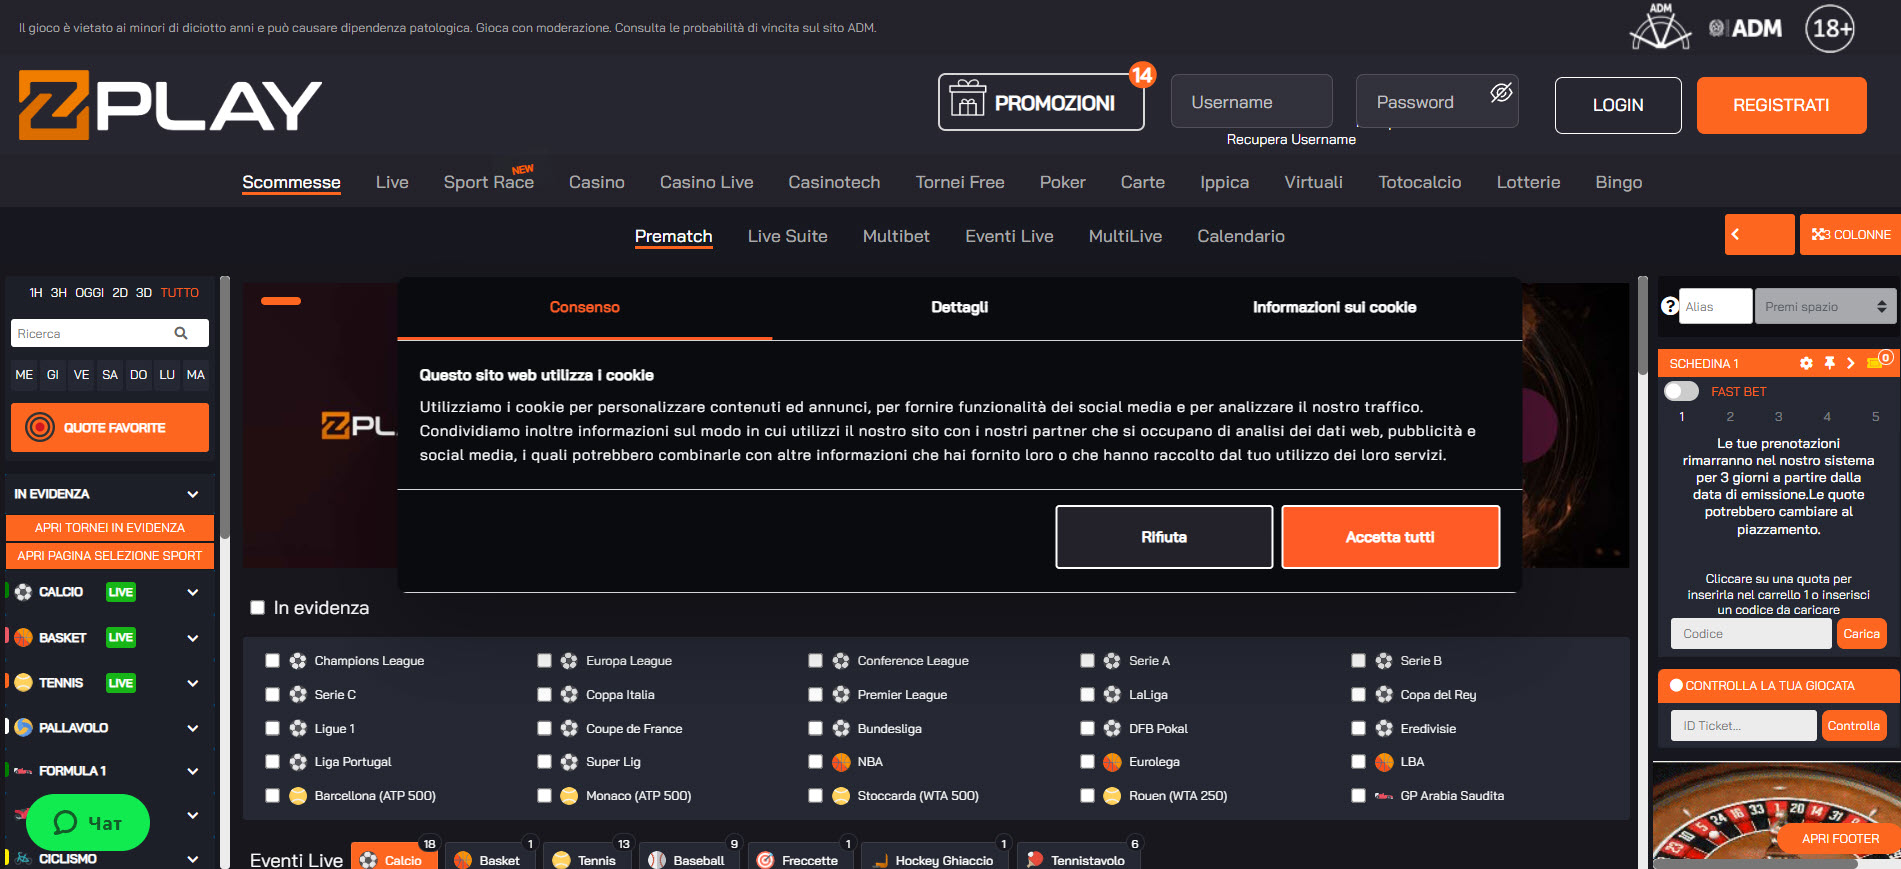Click the Pallavolo volleyball icon in sidebar
The height and width of the screenshot is (869, 1901).
click(23, 727)
